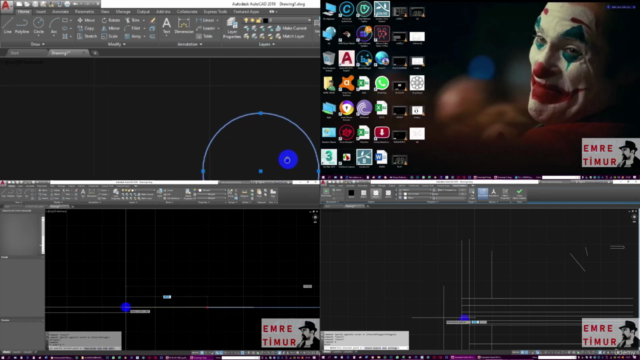Activate the Mirror command

point(111,28)
